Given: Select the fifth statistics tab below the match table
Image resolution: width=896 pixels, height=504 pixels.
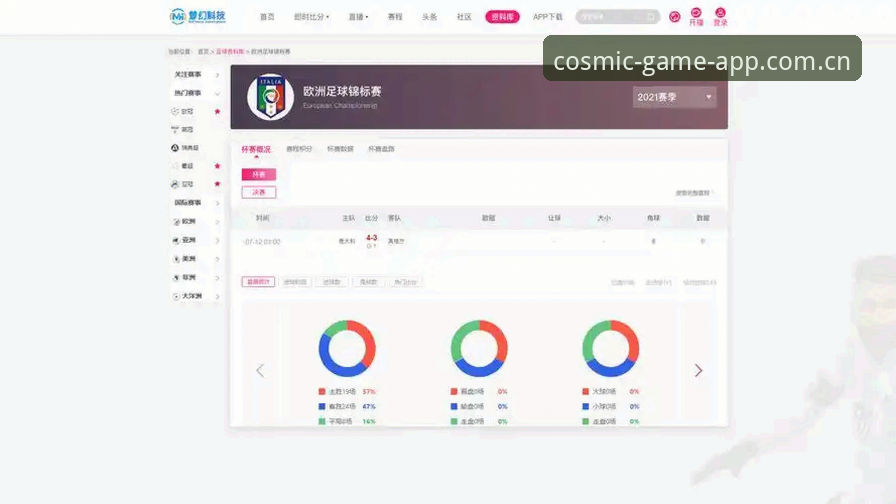Looking at the screenshot, I should [x=405, y=282].
